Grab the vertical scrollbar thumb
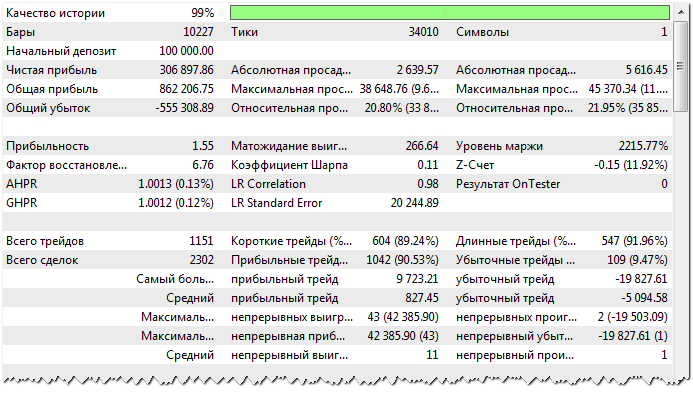 [x=681, y=66]
